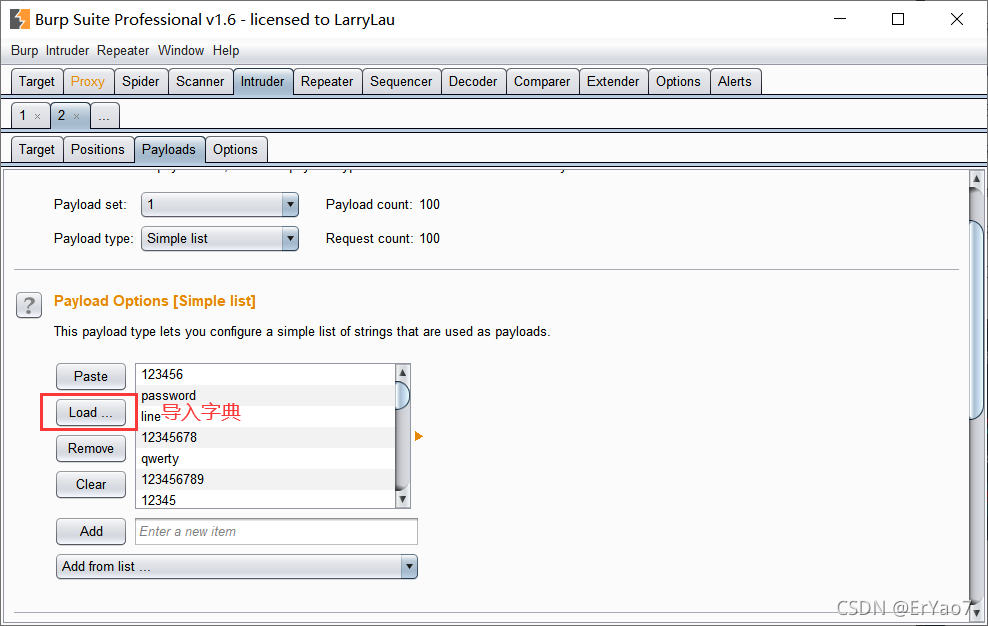Image resolution: width=988 pixels, height=626 pixels.
Task: Close Intruder tab 2 with its x
Action: pyautogui.click(x=76, y=117)
